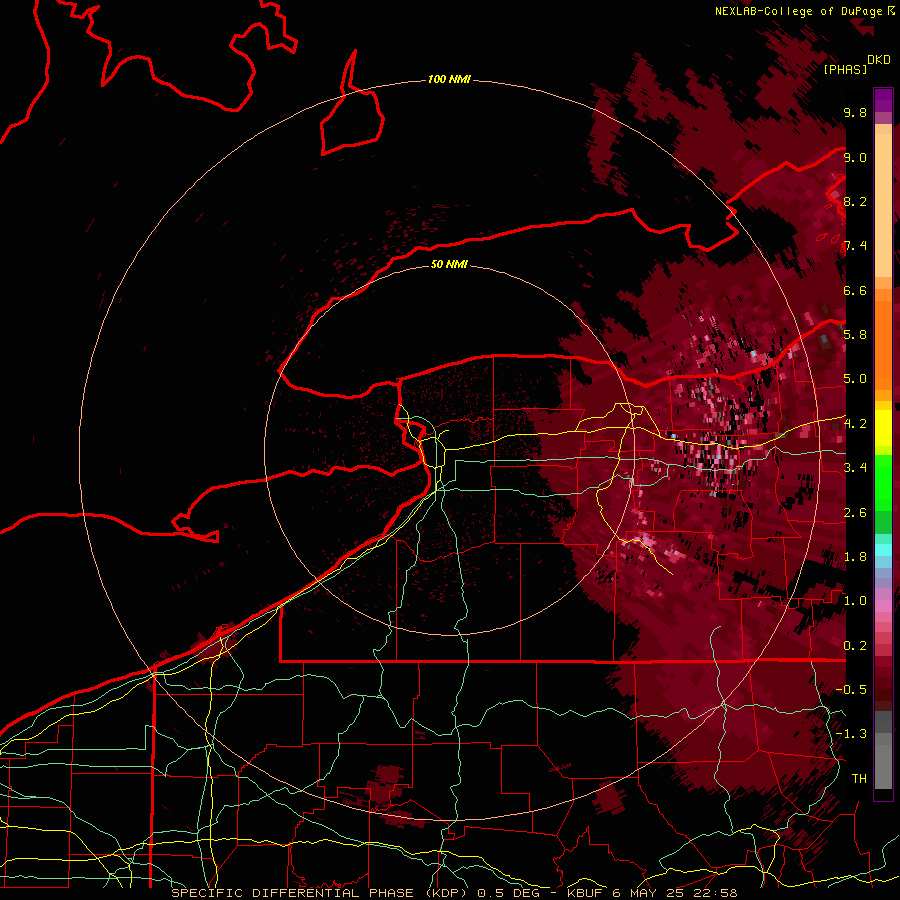Select the 2.6 value on color scale

(x=855, y=513)
